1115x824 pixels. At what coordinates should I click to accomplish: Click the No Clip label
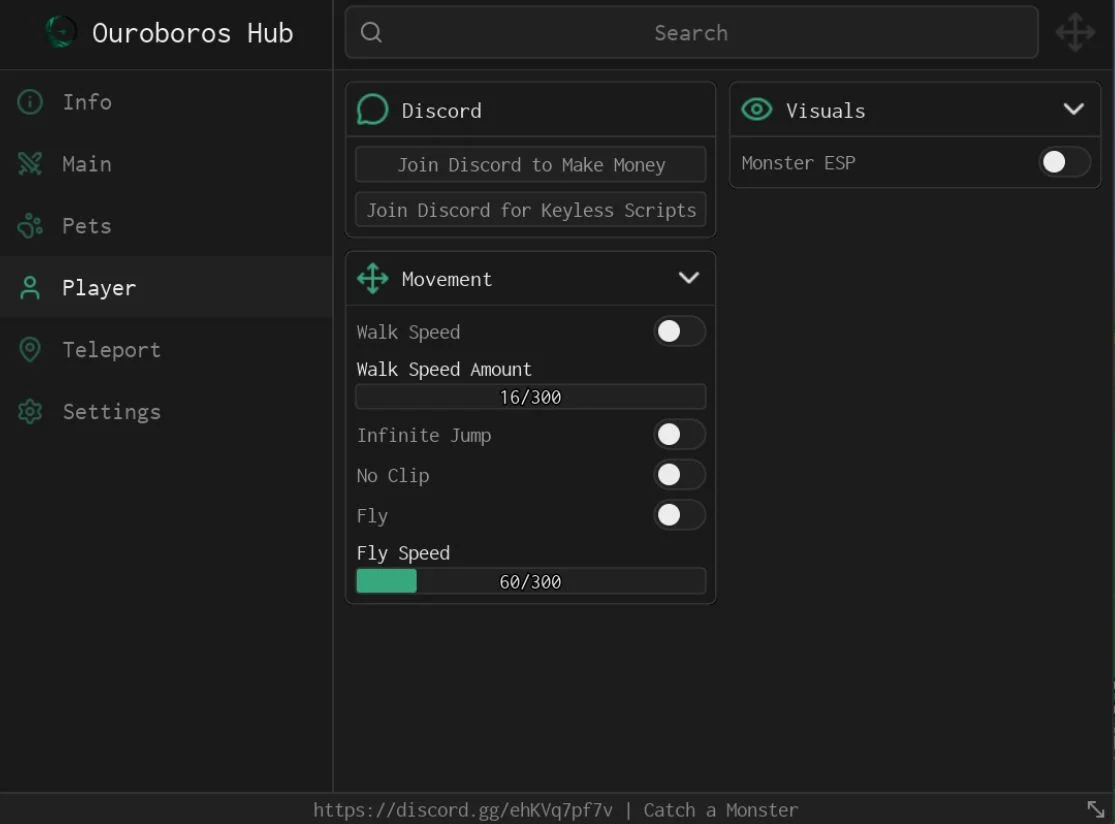pyautogui.click(x=393, y=476)
